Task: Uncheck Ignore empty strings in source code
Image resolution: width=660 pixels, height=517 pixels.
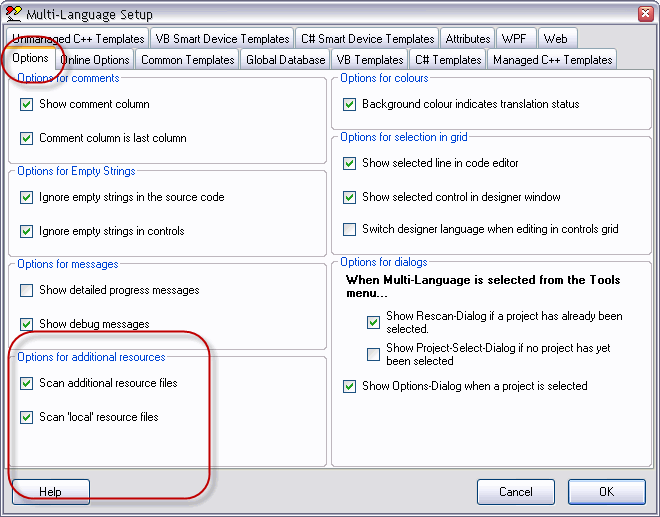Action: pyautogui.click(x=27, y=197)
